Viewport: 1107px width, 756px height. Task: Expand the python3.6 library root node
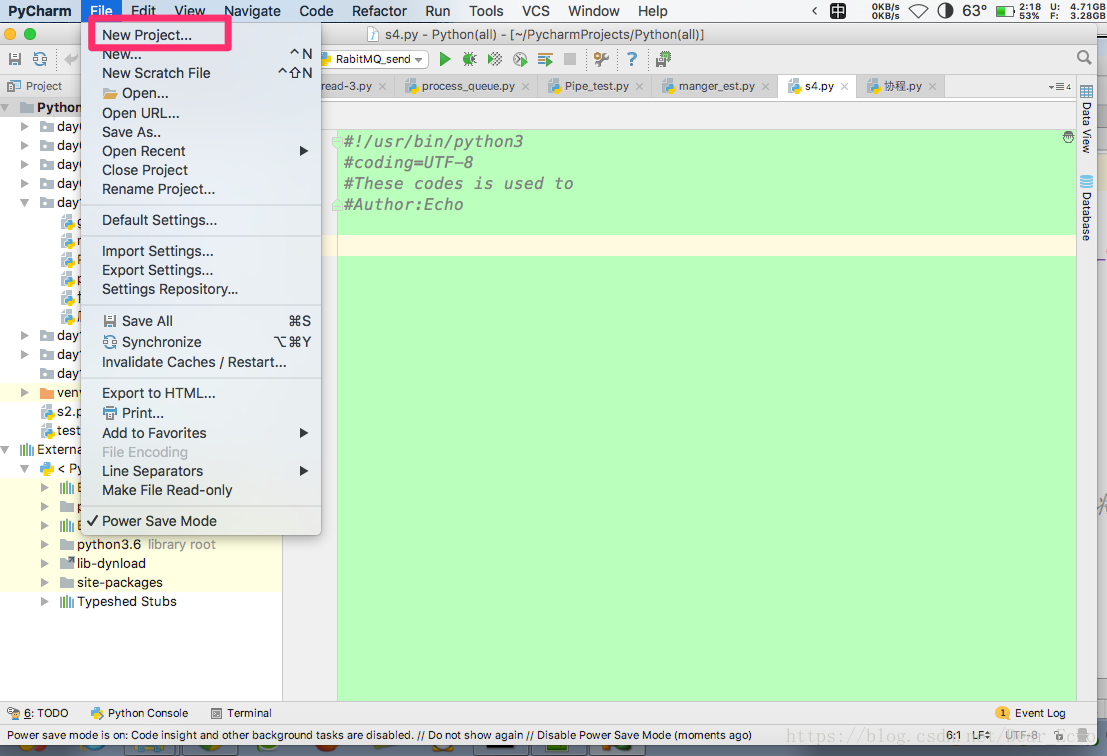(x=44, y=544)
